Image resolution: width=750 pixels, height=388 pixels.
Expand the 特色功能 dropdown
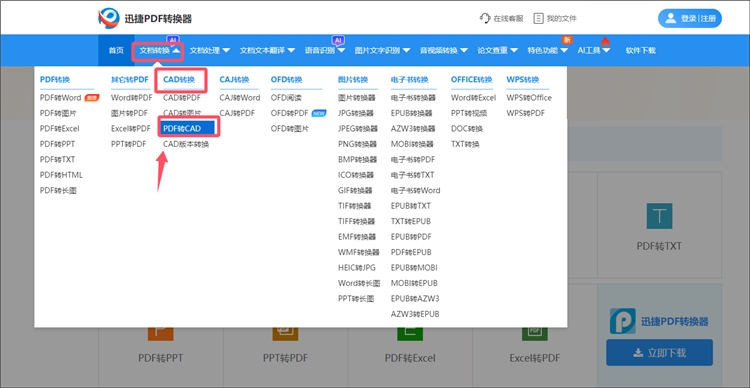(x=548, y=50)
